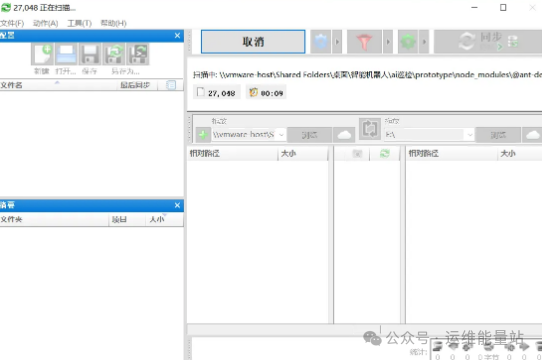The image size is (542, 360).
Task: Click the 保存 save configuration icon
Action: (x=90, y=54)
